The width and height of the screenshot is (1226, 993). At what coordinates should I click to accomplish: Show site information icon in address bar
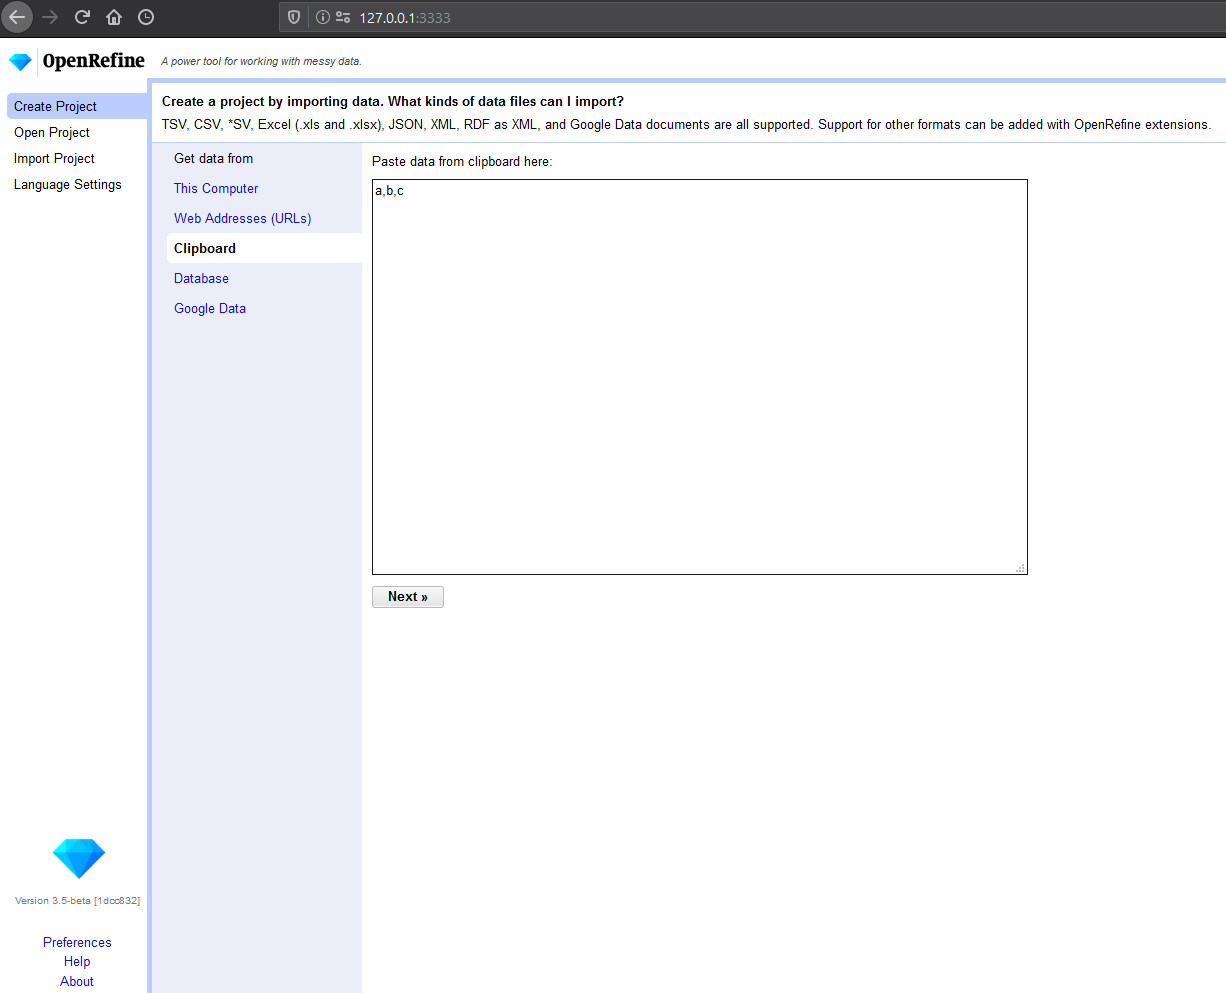tap(323, 17)
